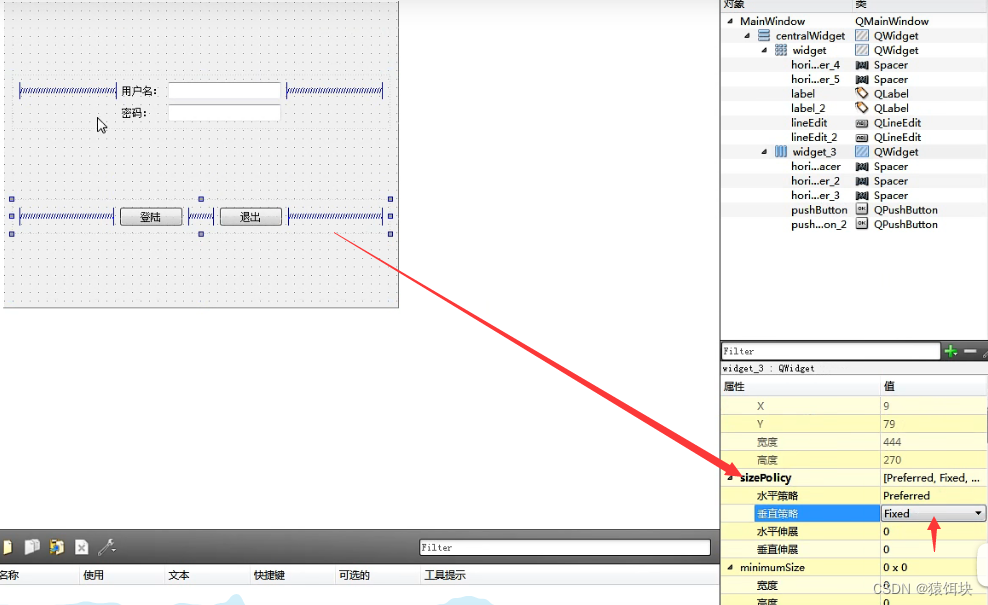Click the 用户名 text input field

tap(224, 91)
